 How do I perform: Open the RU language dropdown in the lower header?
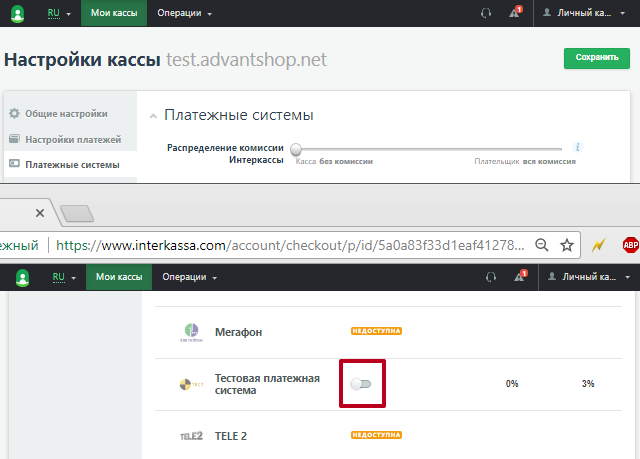tap(64, 277)
